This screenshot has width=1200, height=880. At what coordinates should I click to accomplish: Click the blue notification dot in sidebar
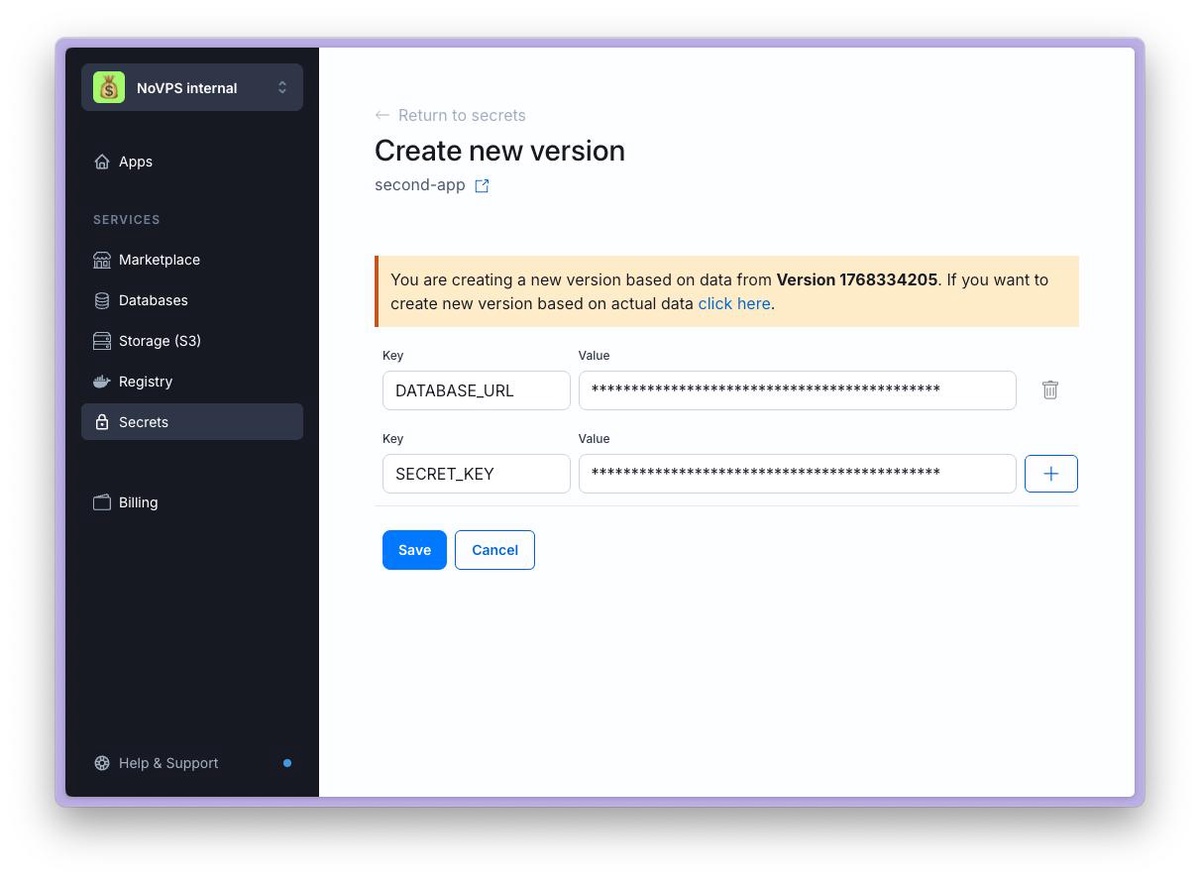287,763
